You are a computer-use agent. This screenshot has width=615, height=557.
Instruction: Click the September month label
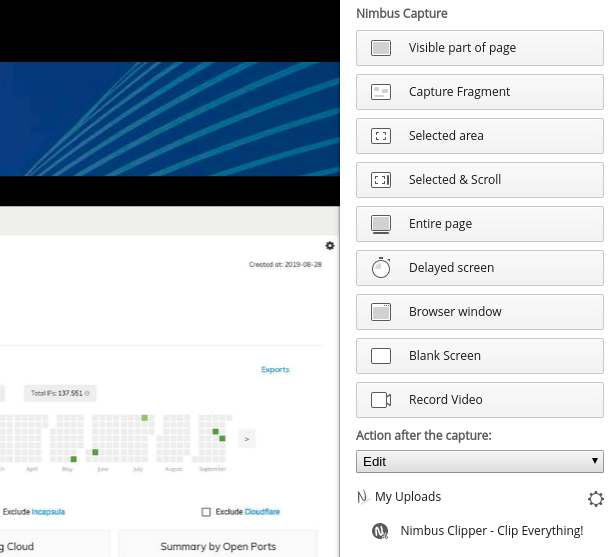tap(212, 469)
